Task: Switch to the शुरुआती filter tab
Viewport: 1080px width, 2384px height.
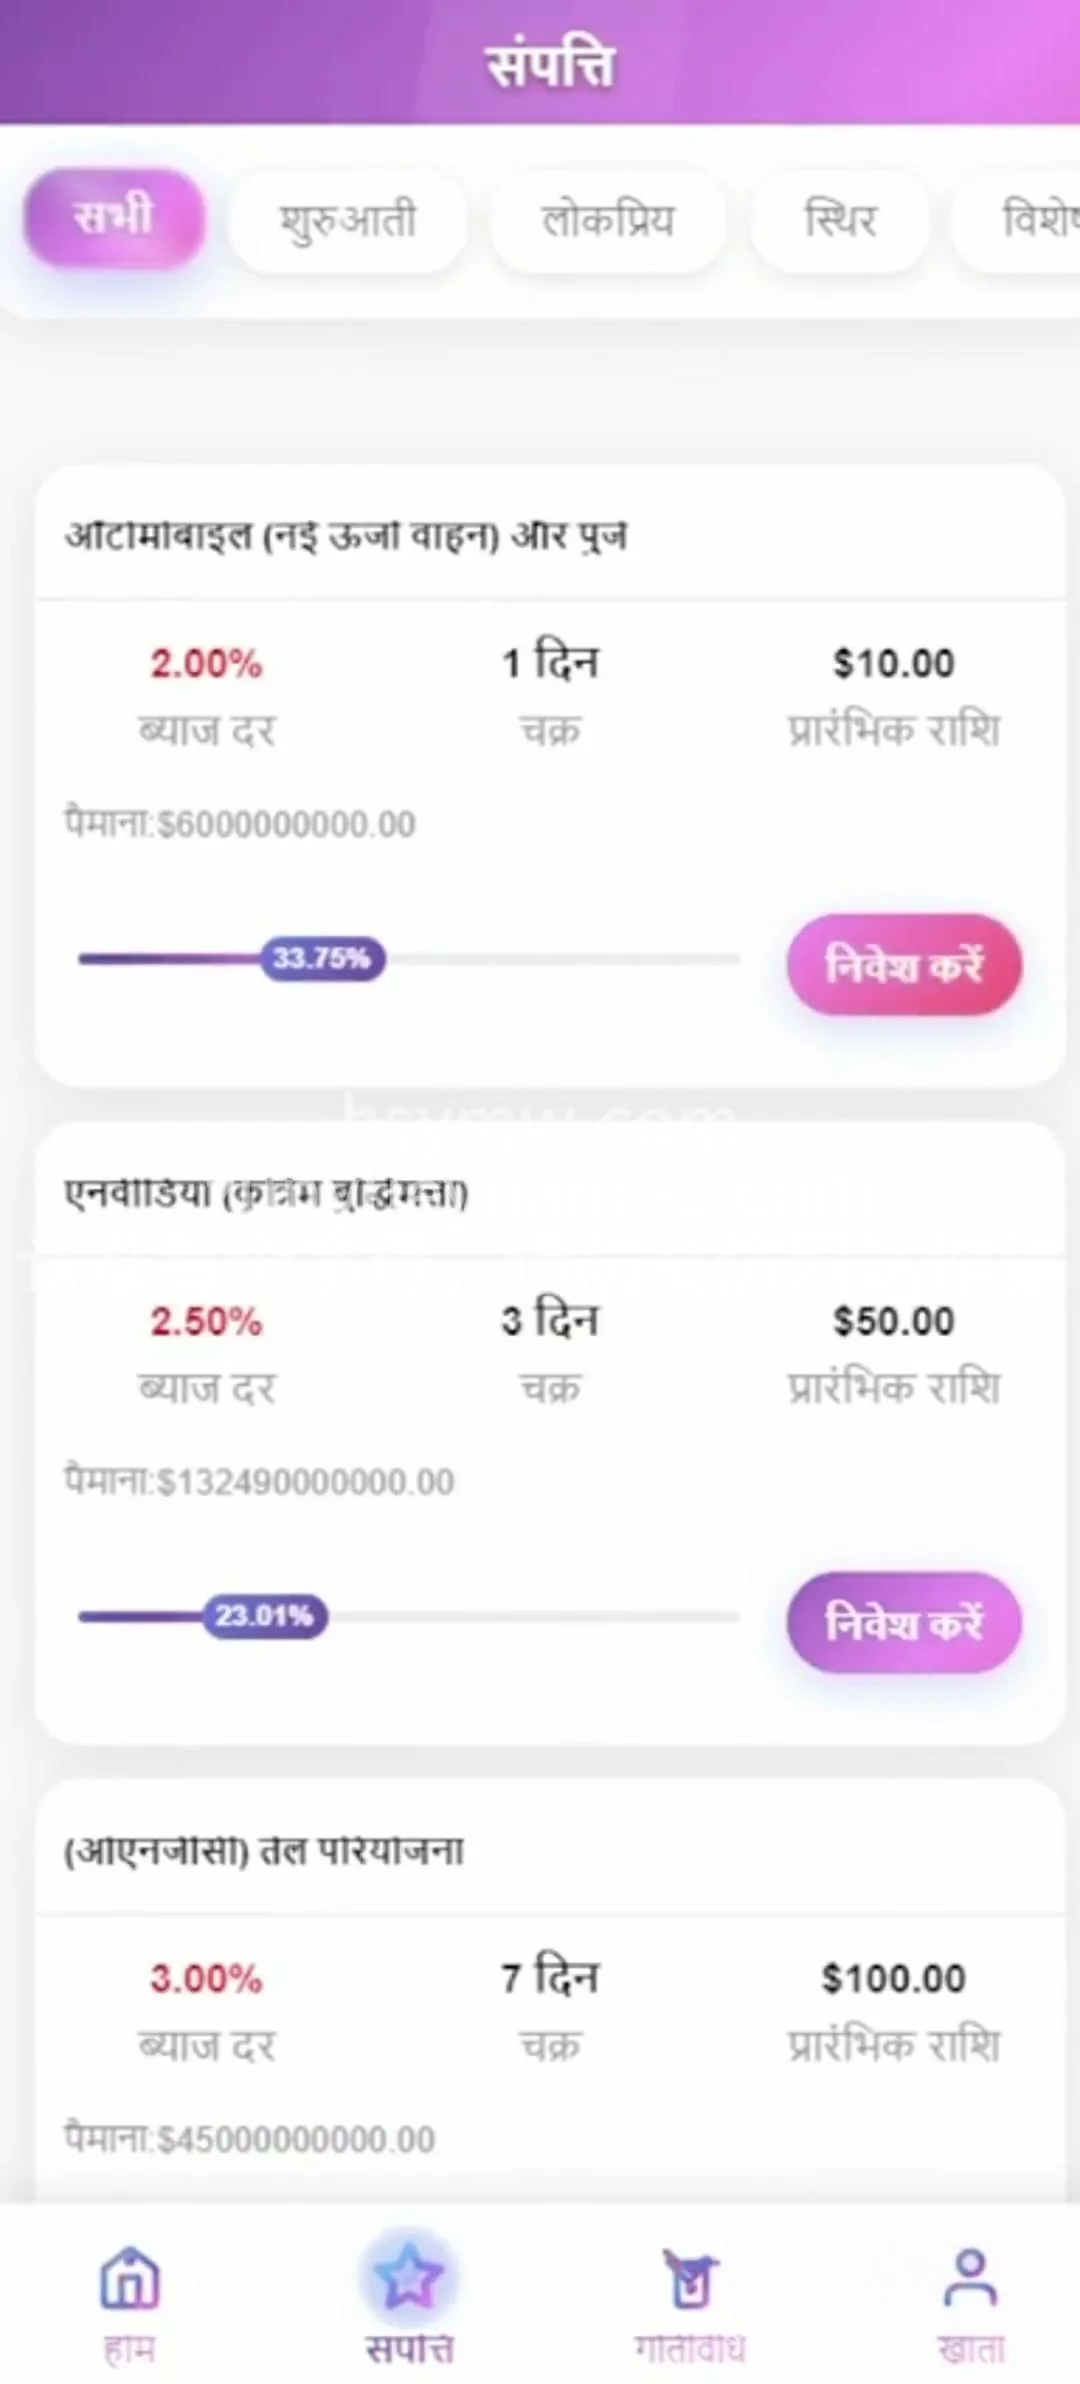Action: pos(347,220)
